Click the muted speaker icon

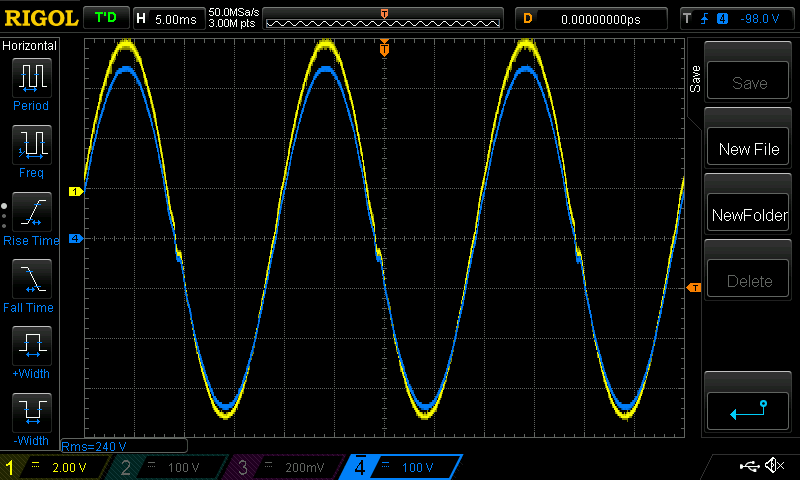click(773, 467)
